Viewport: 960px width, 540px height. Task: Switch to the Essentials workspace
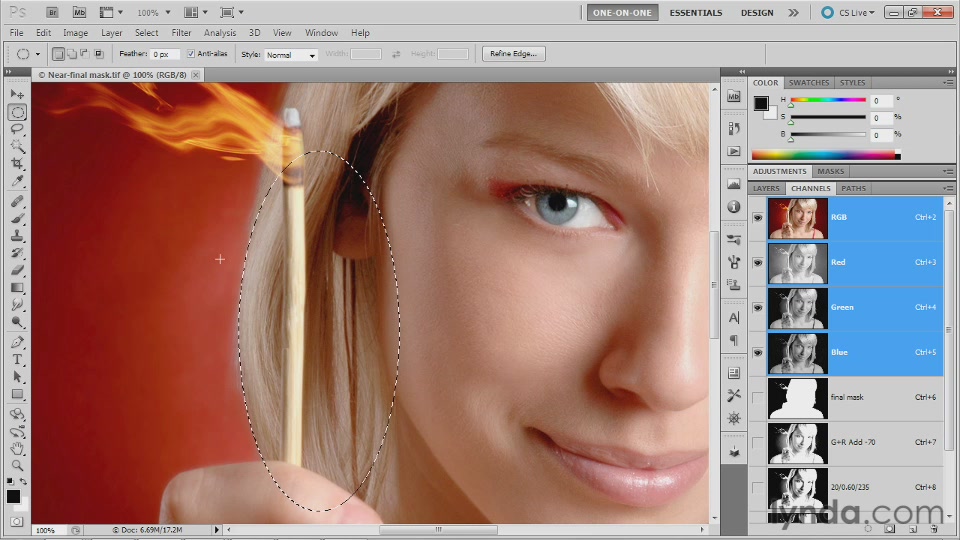point(696,12)
